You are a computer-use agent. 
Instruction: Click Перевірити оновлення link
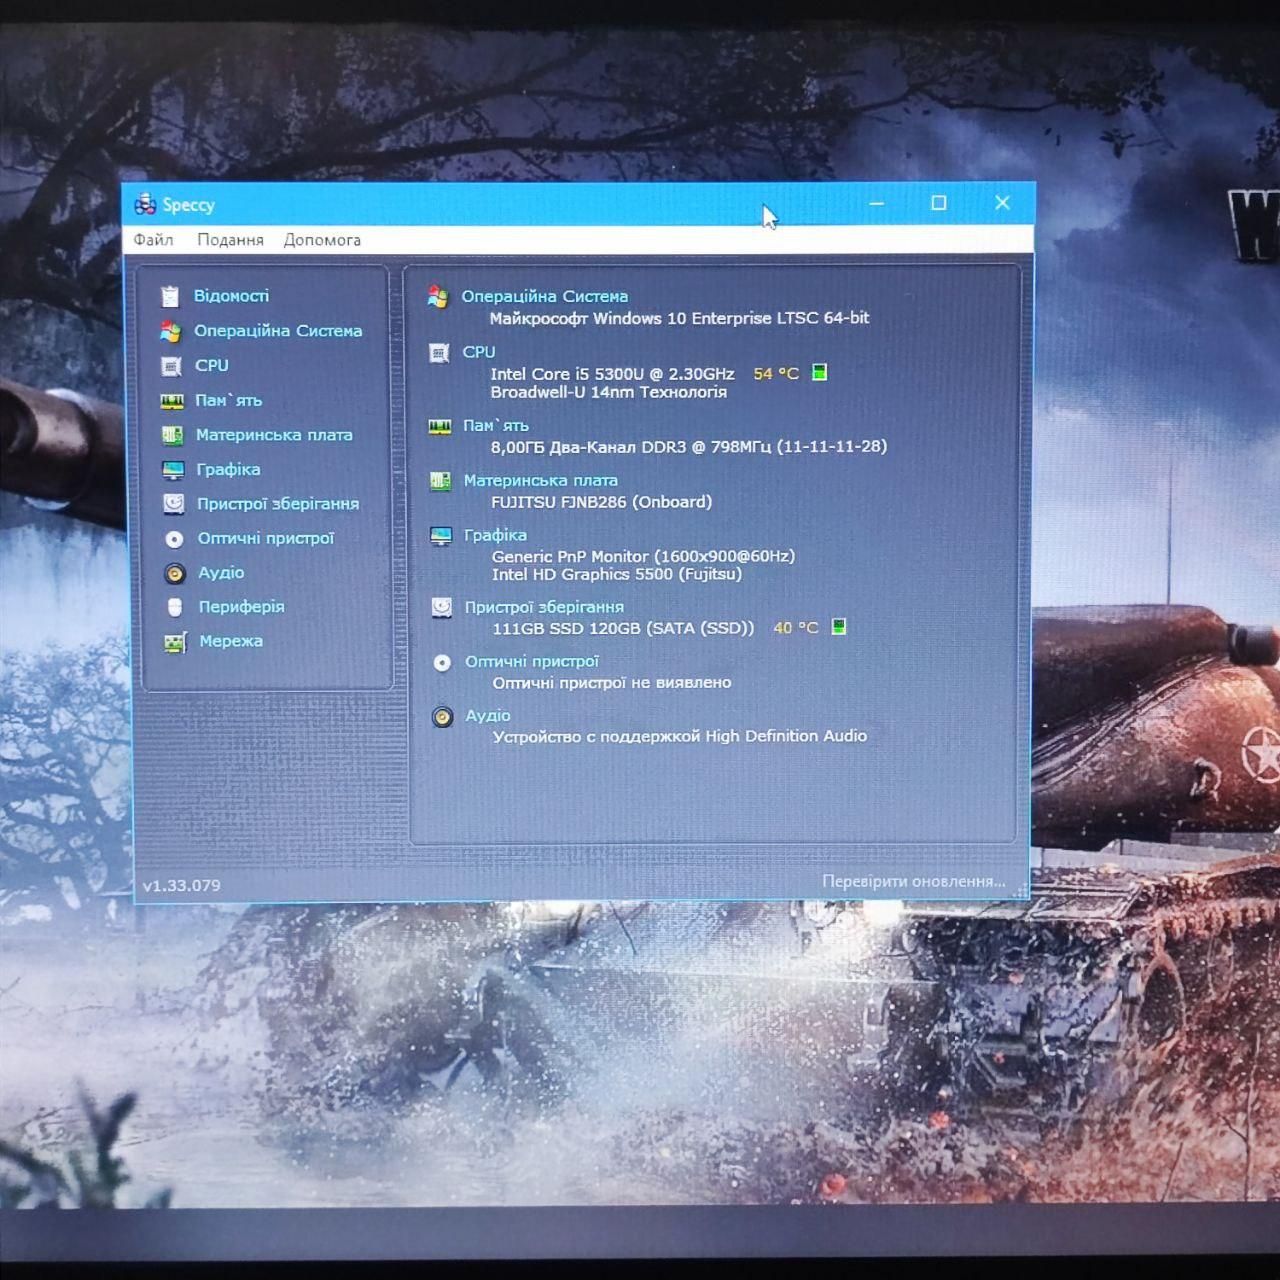pos(913,881)
